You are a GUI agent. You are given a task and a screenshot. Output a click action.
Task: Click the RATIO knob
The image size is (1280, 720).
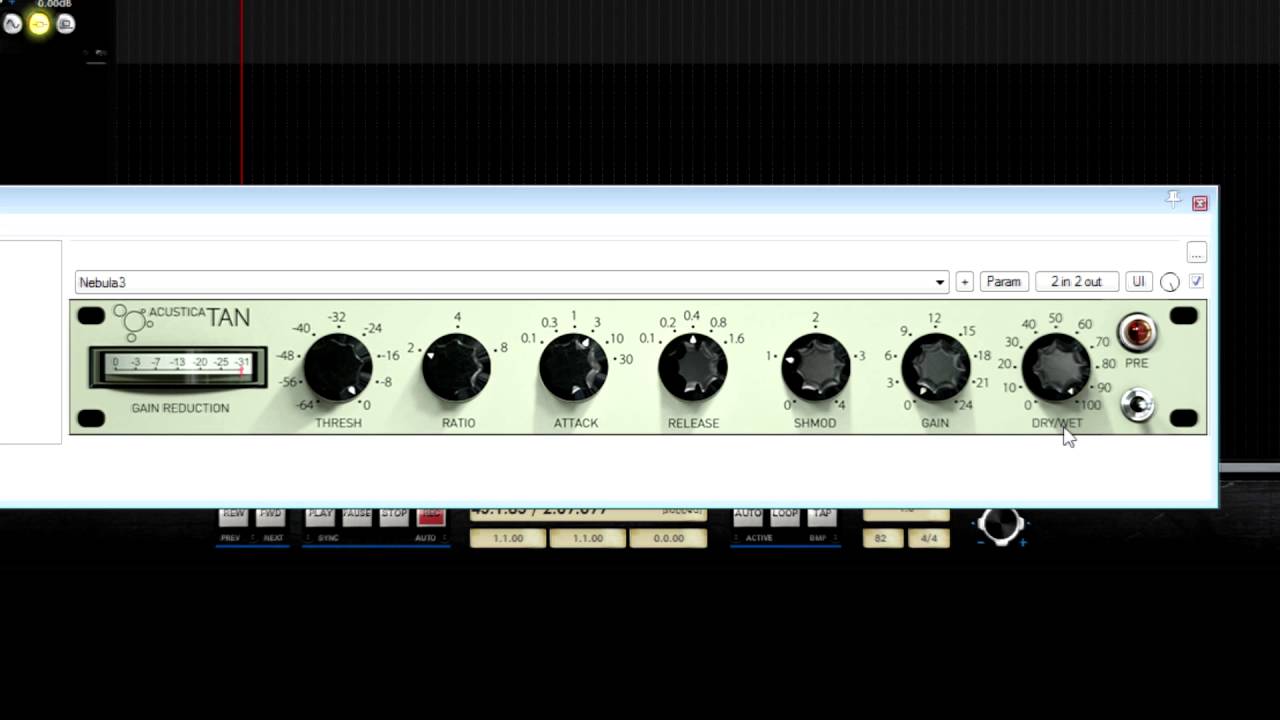457,368
